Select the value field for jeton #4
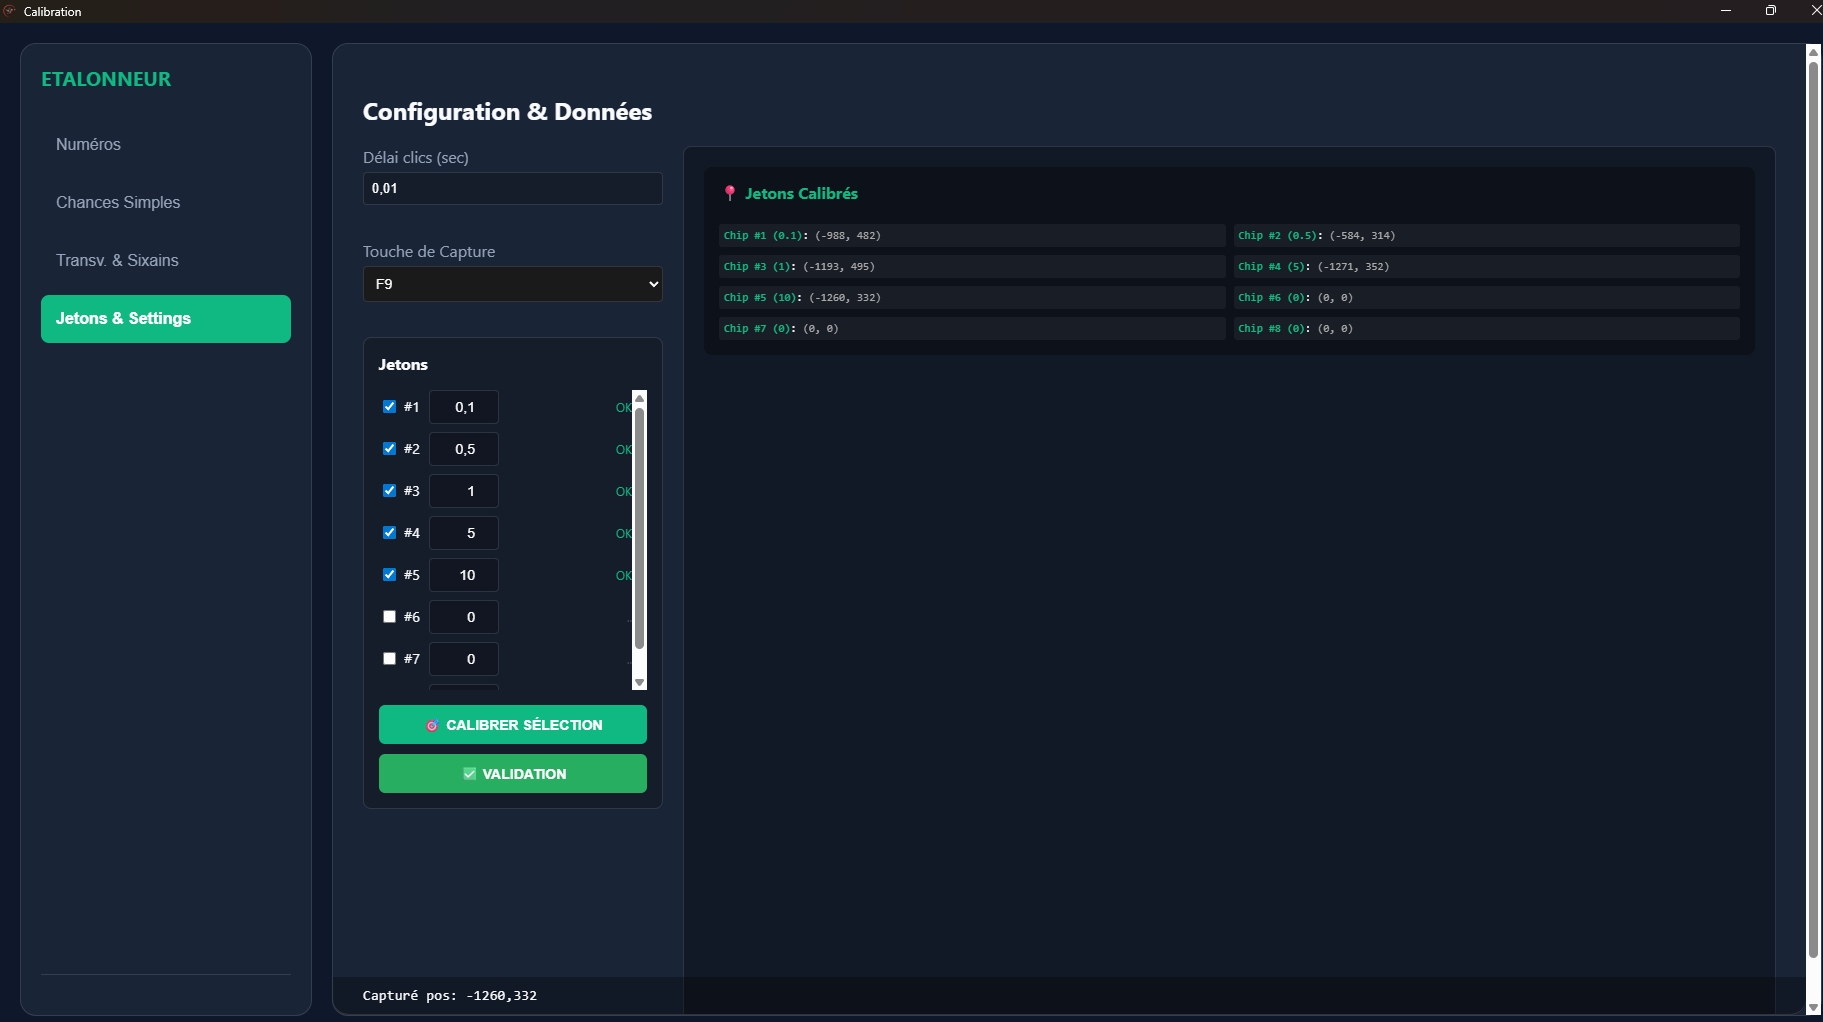The height and width of the screenshot is (1022, 1823). click(463, 533)
